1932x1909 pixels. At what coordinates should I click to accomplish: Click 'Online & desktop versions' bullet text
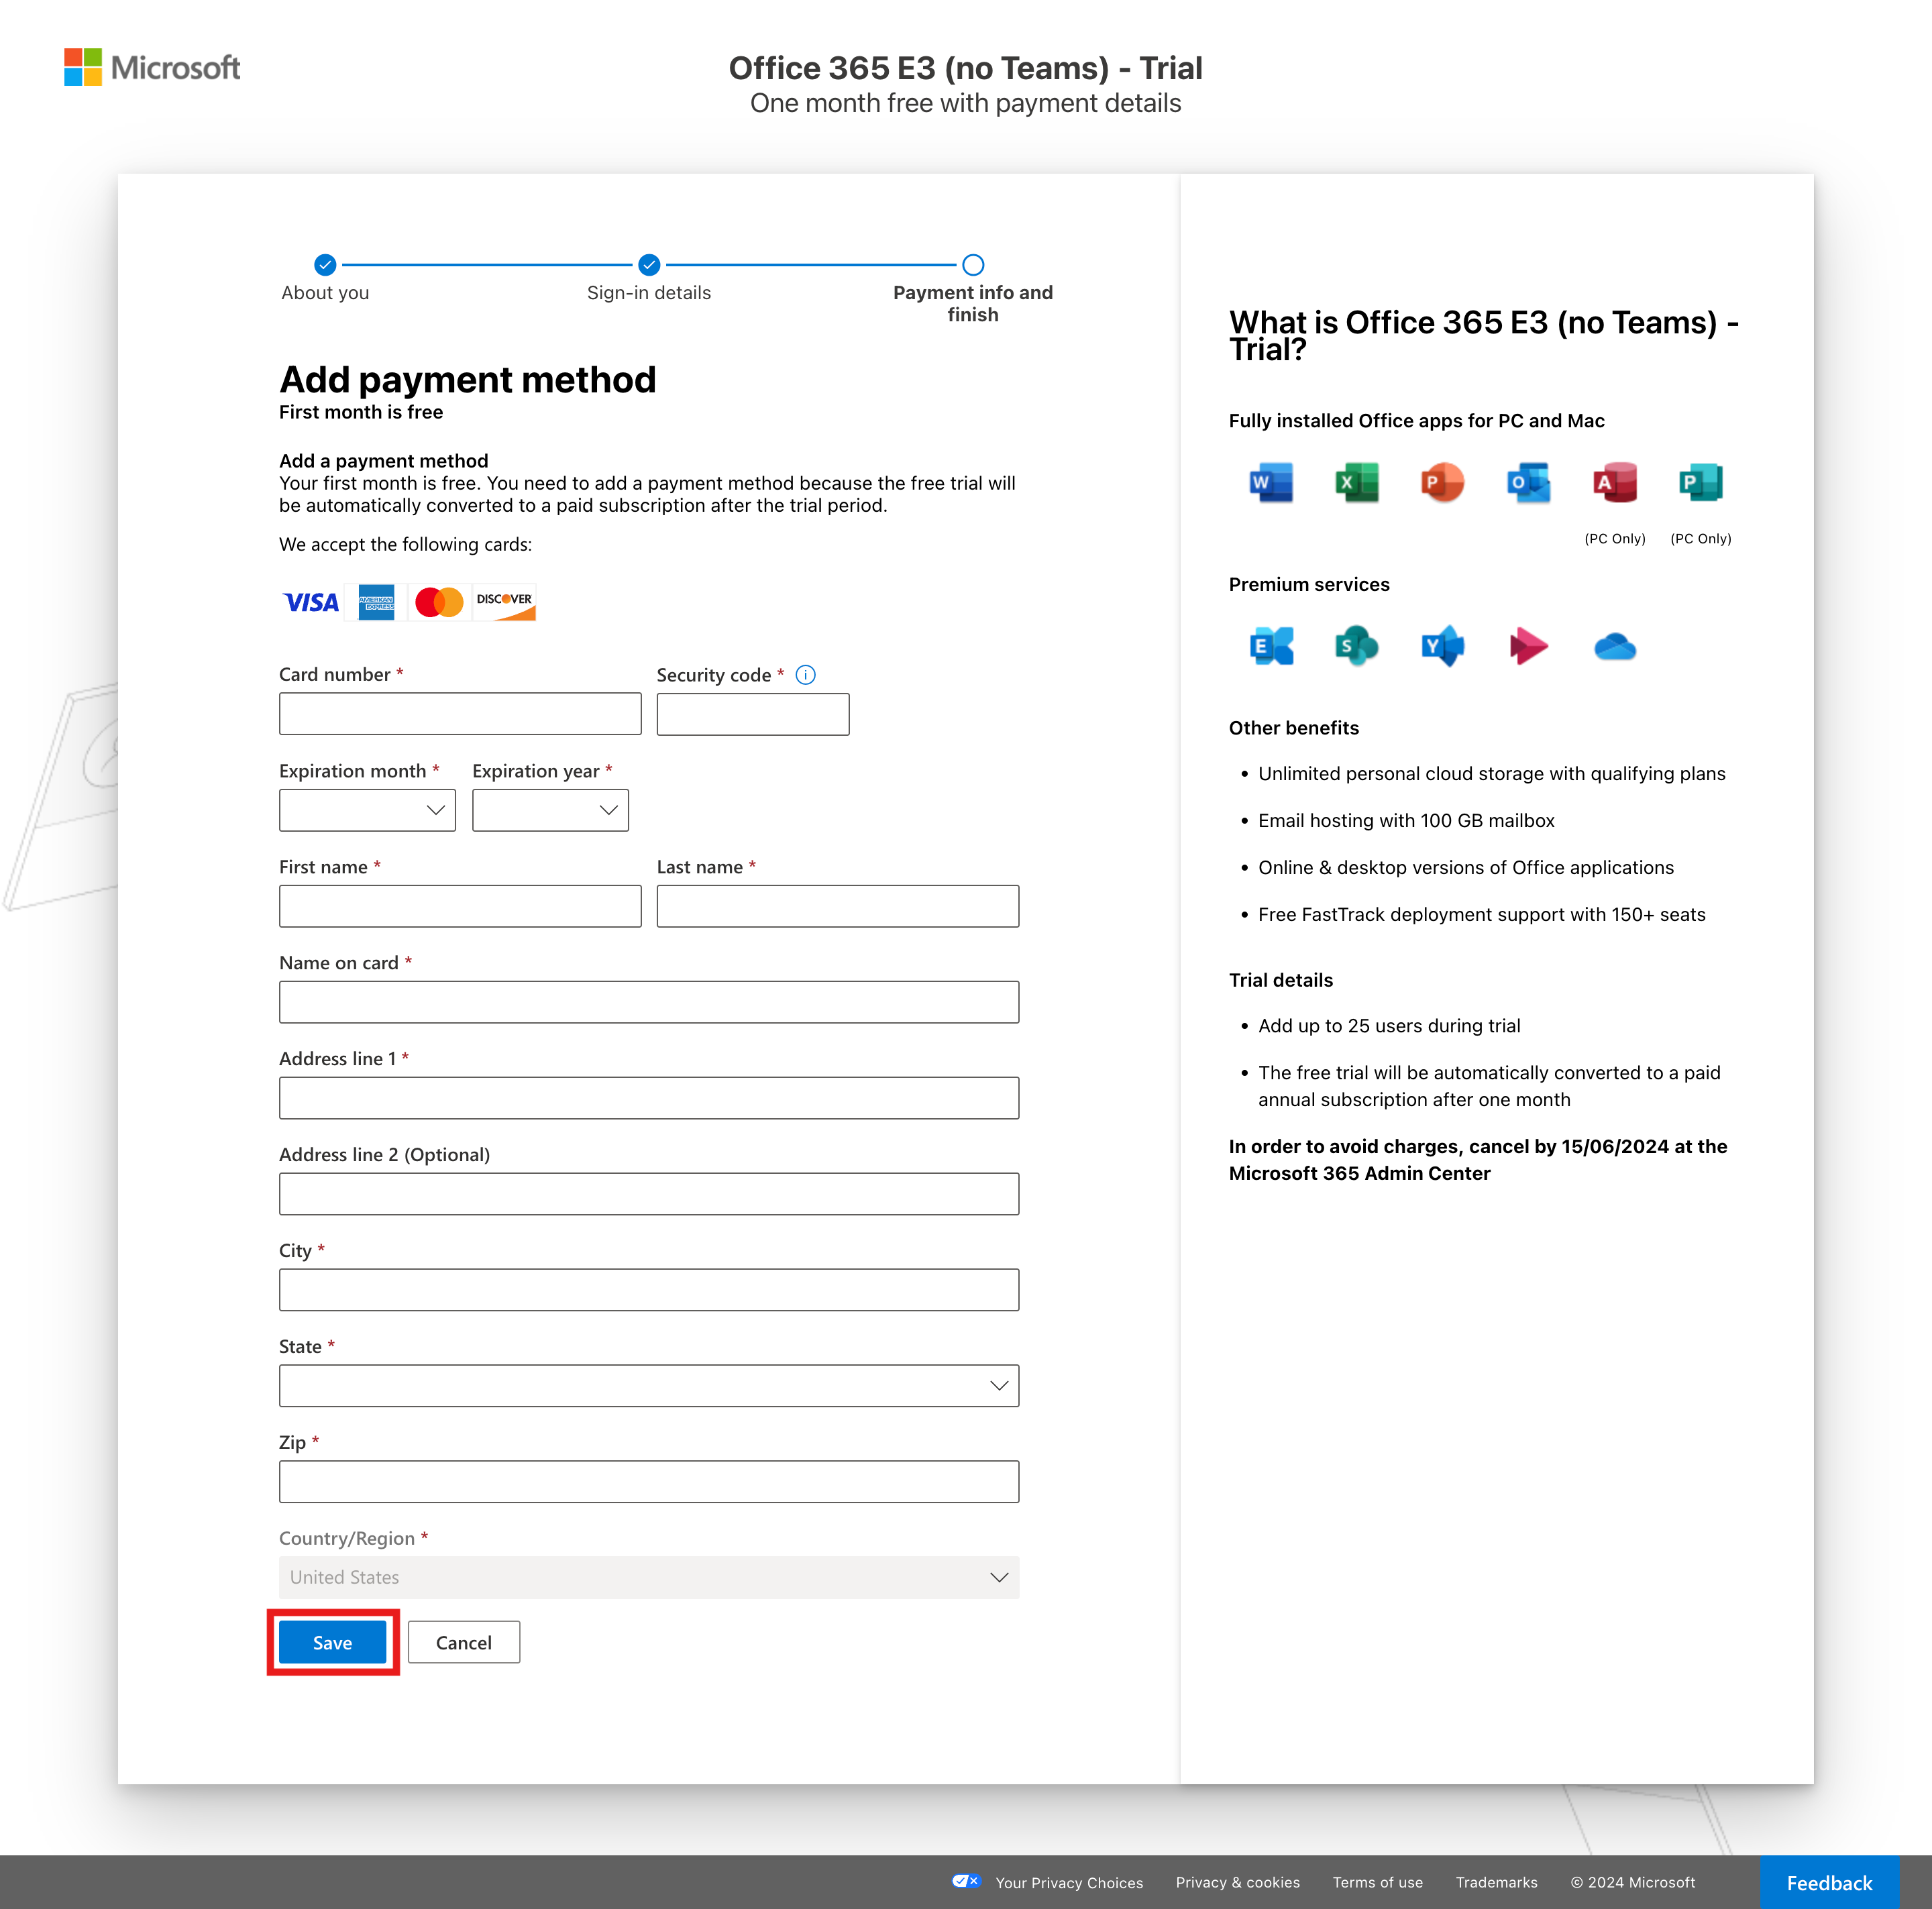coord(1466,868)
